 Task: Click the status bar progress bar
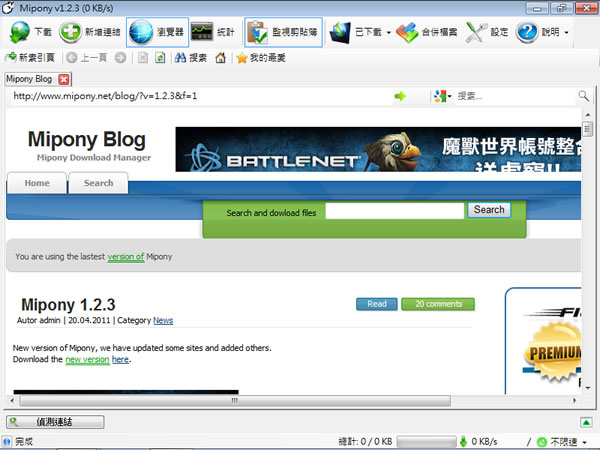coord(426,442)
